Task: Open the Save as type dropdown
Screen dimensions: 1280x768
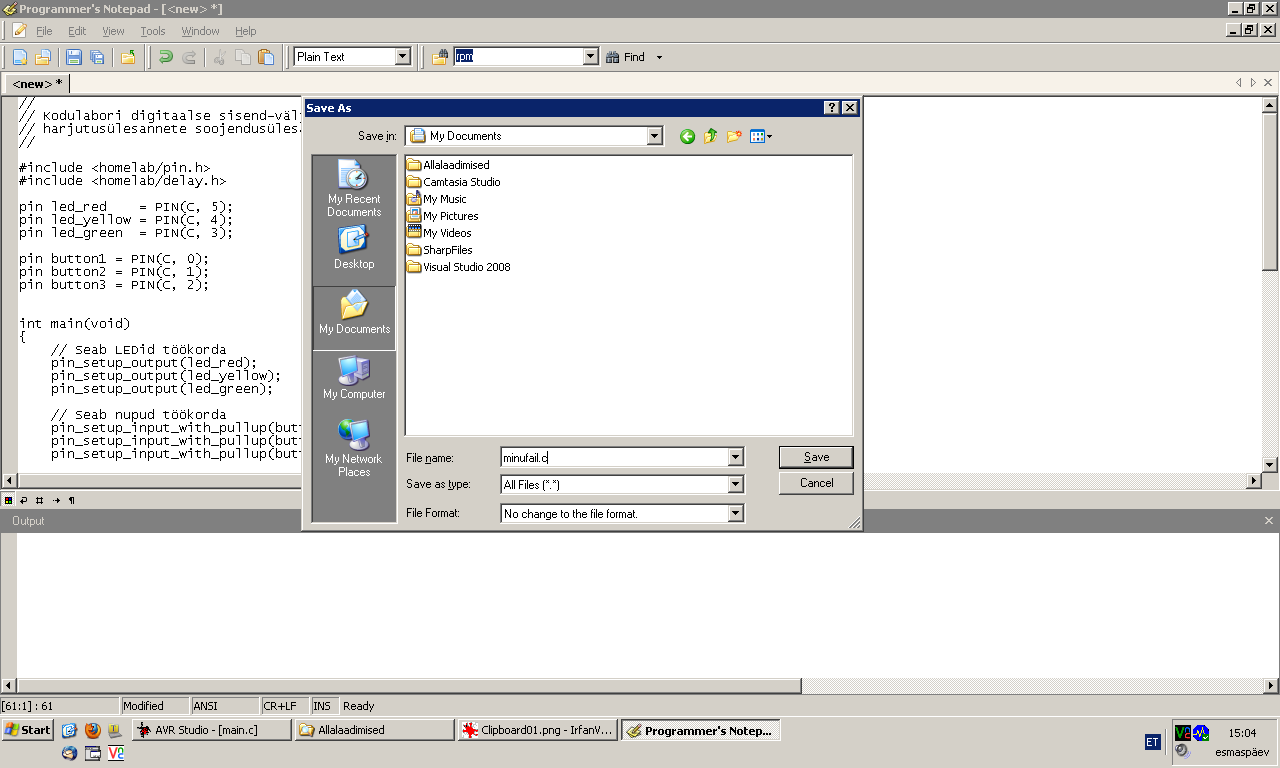Action: coord(736,484)
